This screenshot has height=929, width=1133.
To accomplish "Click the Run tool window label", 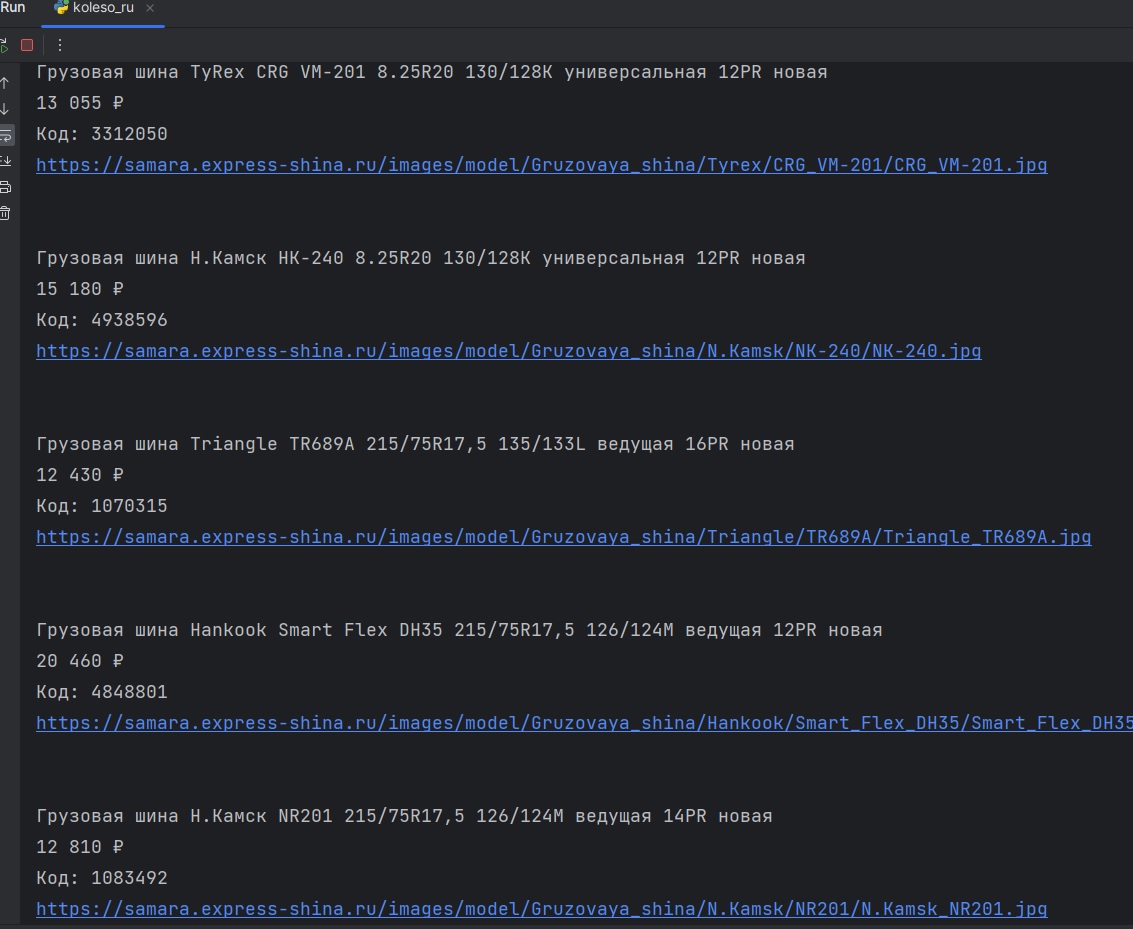I will [13, 8].
